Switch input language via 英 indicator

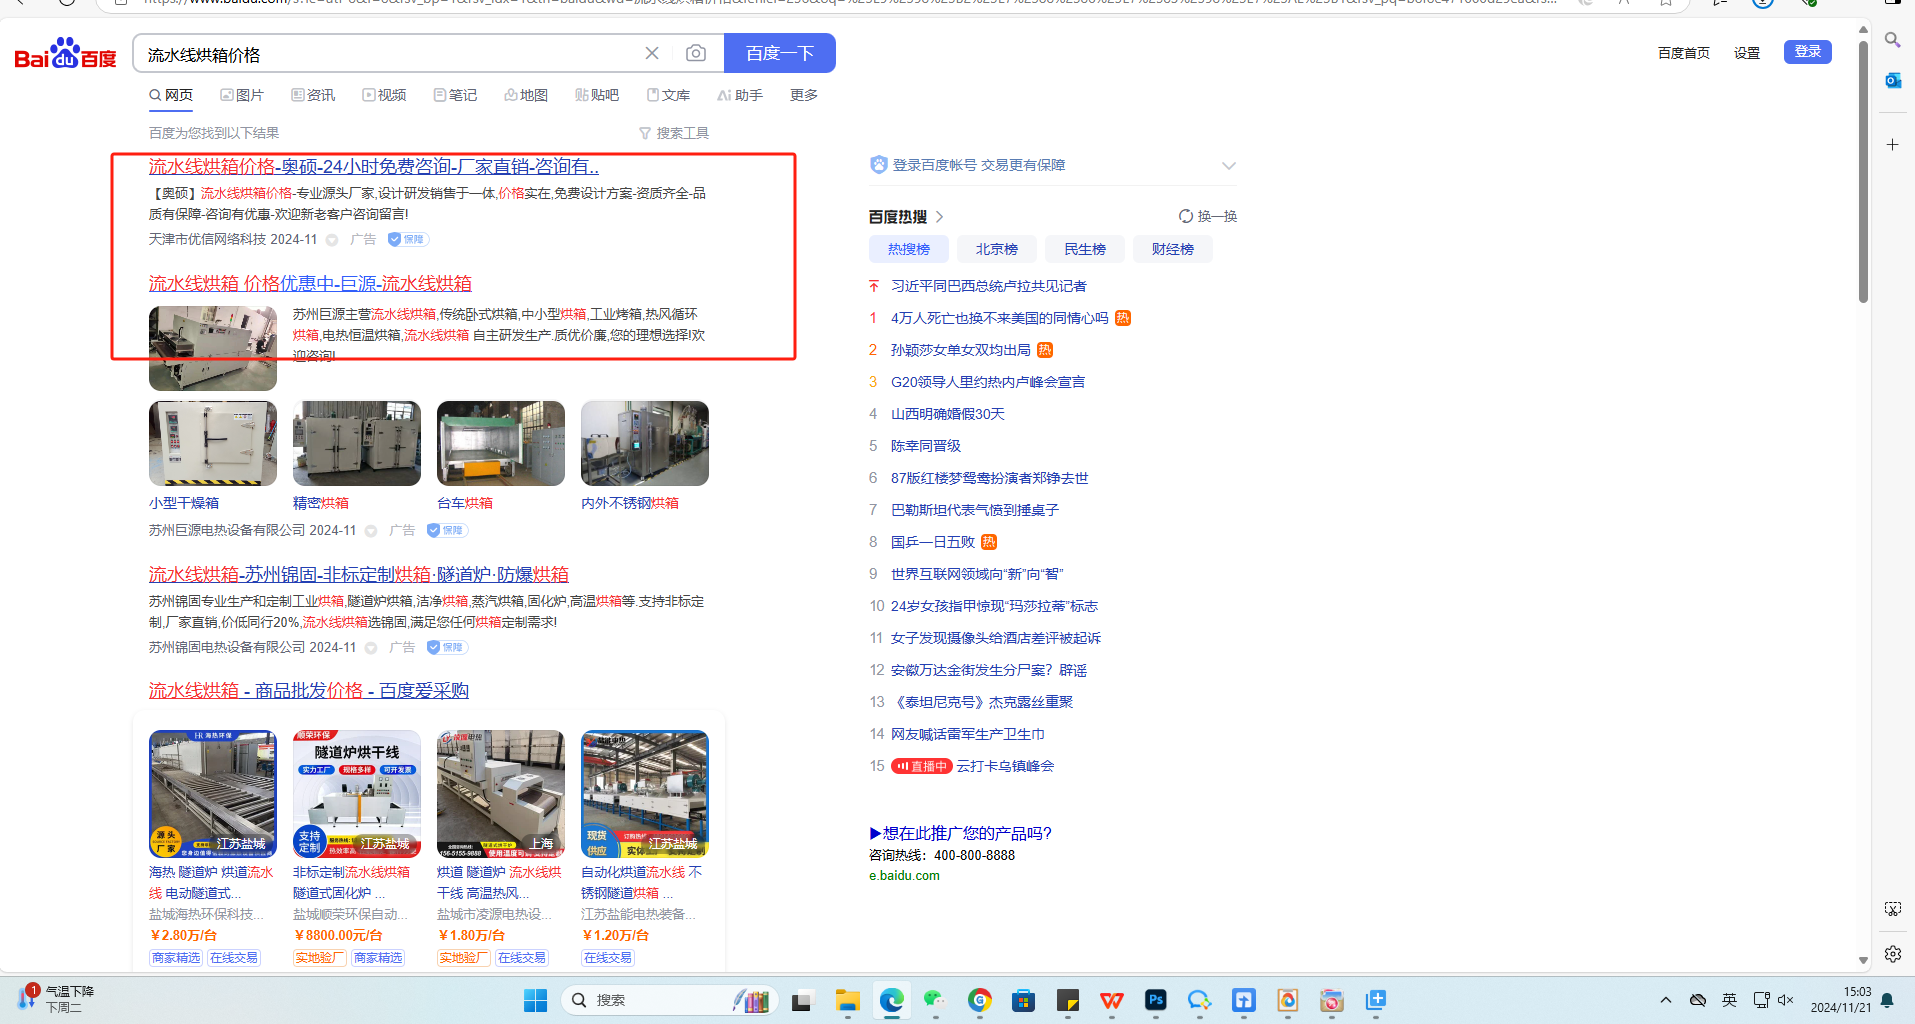pos(1730,1000)
